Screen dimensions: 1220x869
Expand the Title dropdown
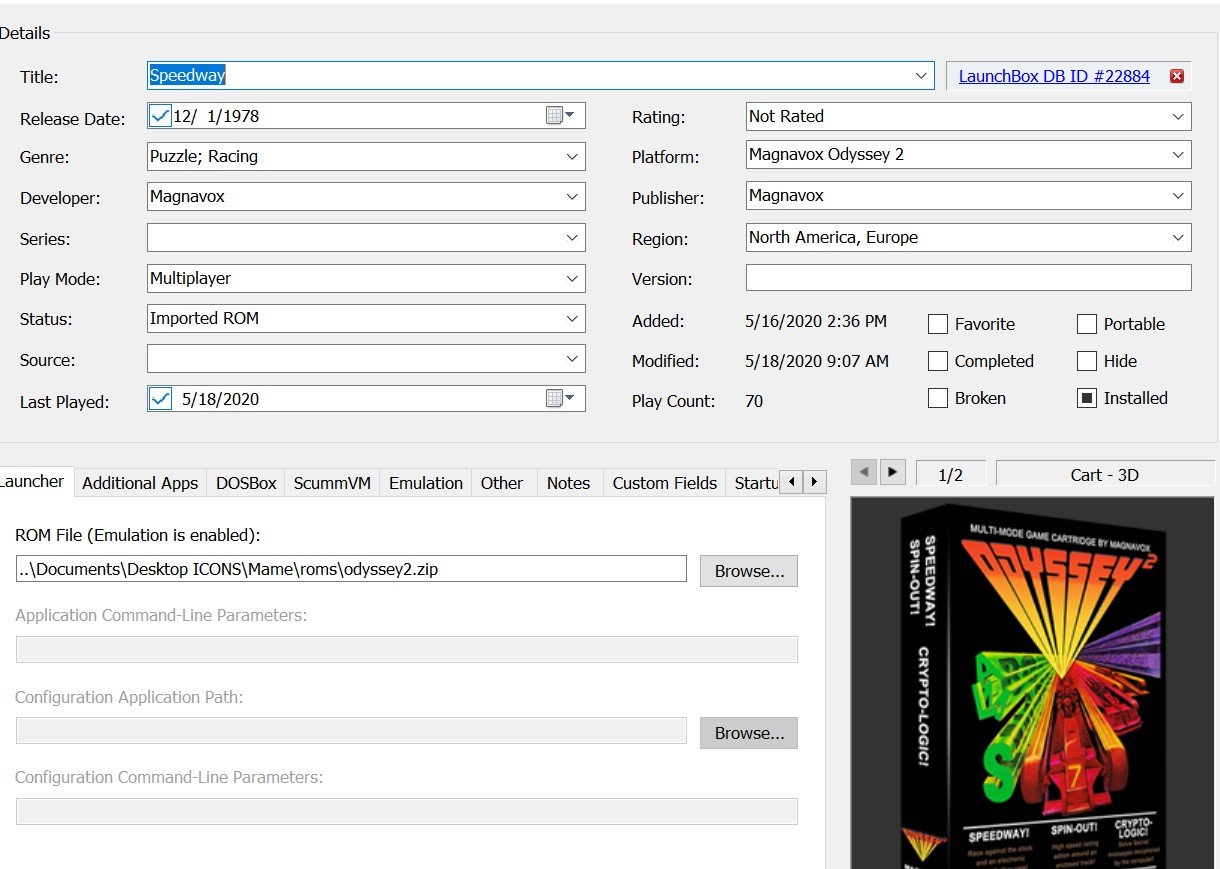click(921, 76)
